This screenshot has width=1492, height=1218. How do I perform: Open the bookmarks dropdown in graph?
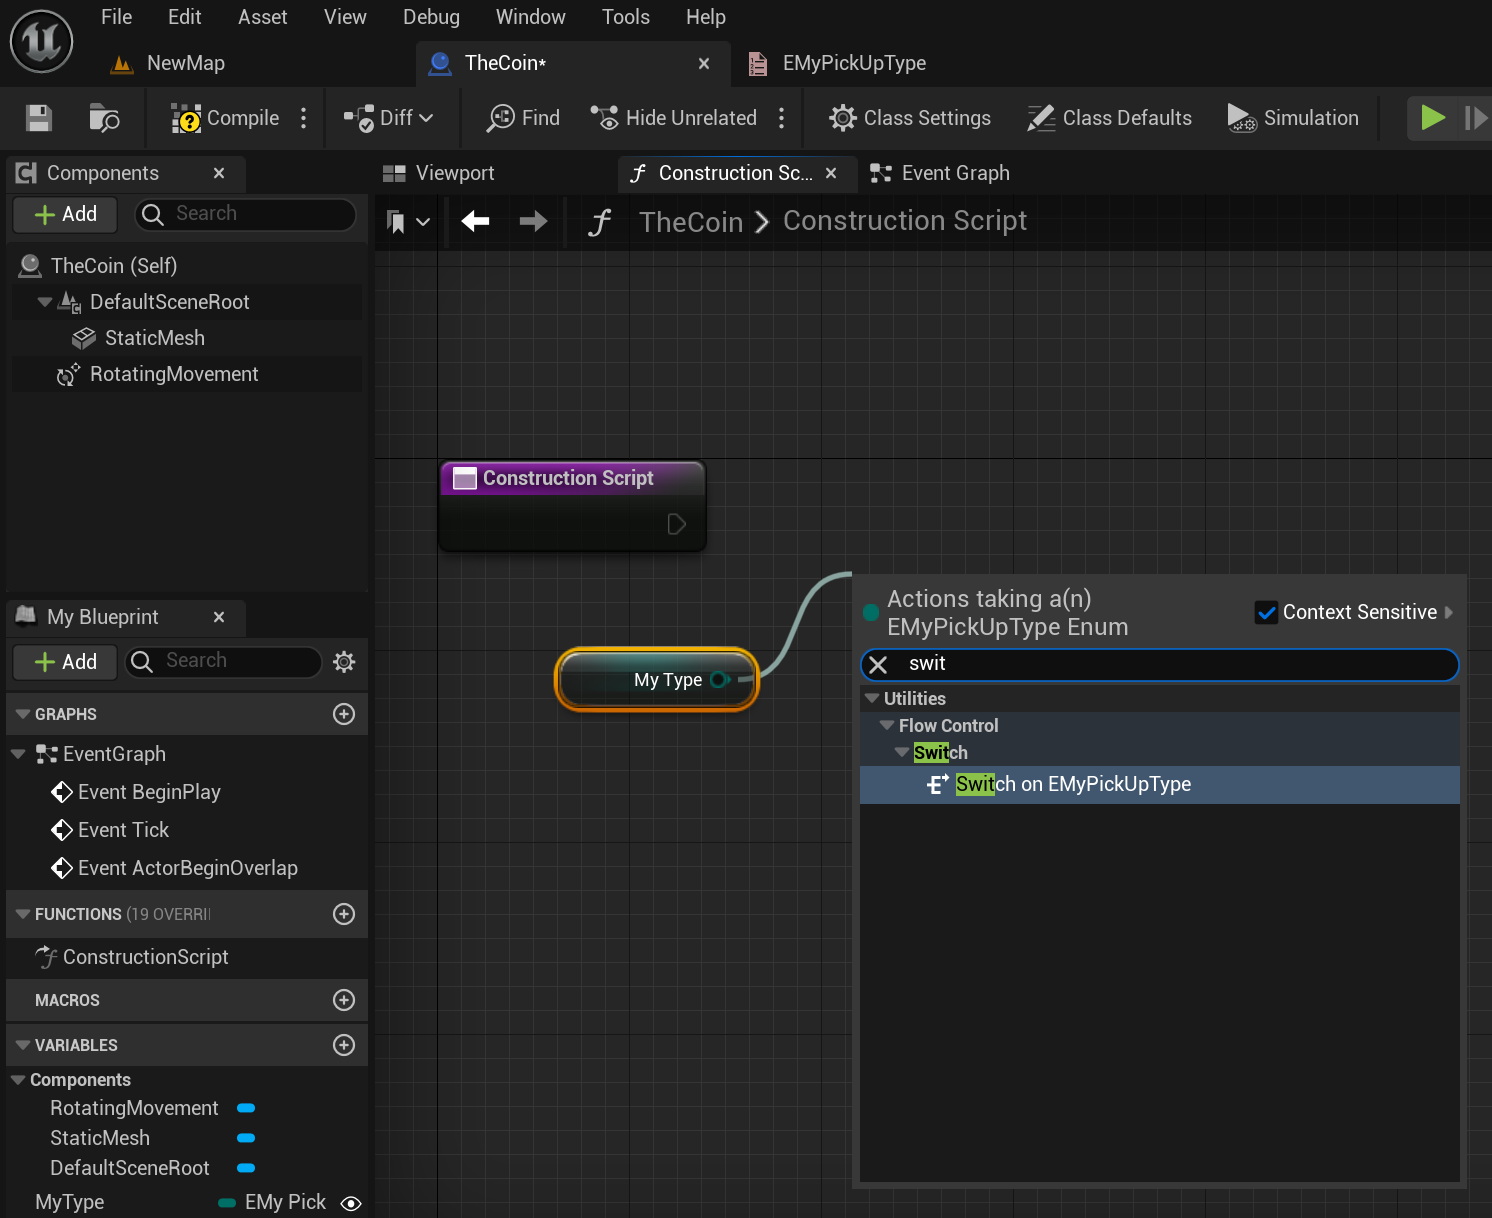pos(408,221)
